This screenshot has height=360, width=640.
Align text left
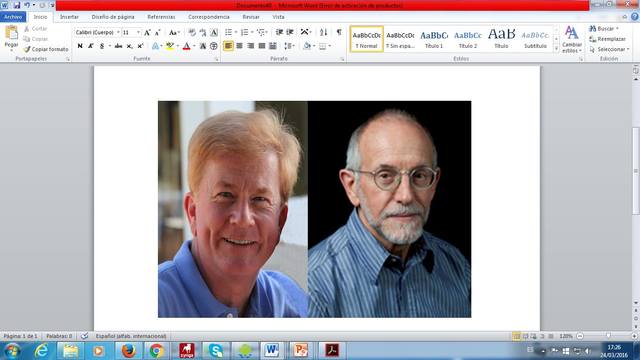click(x=228, y=46)
